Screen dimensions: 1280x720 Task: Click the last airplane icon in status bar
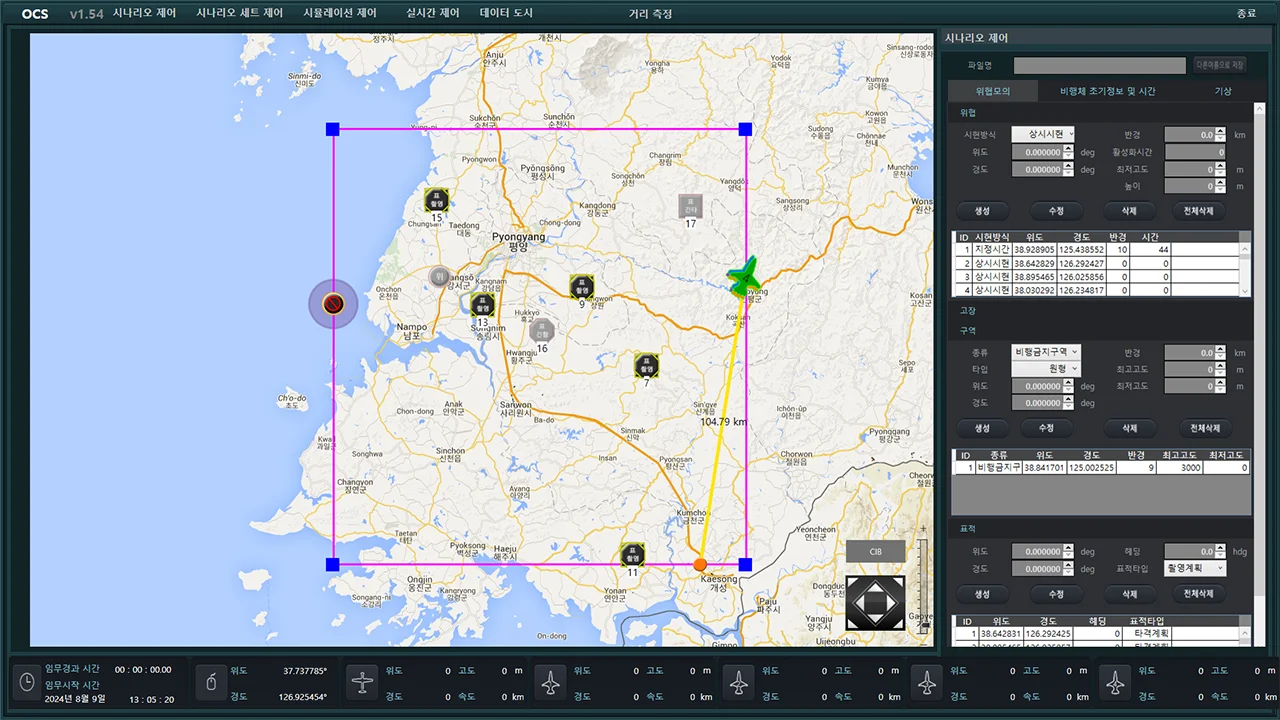point(1115,682)
